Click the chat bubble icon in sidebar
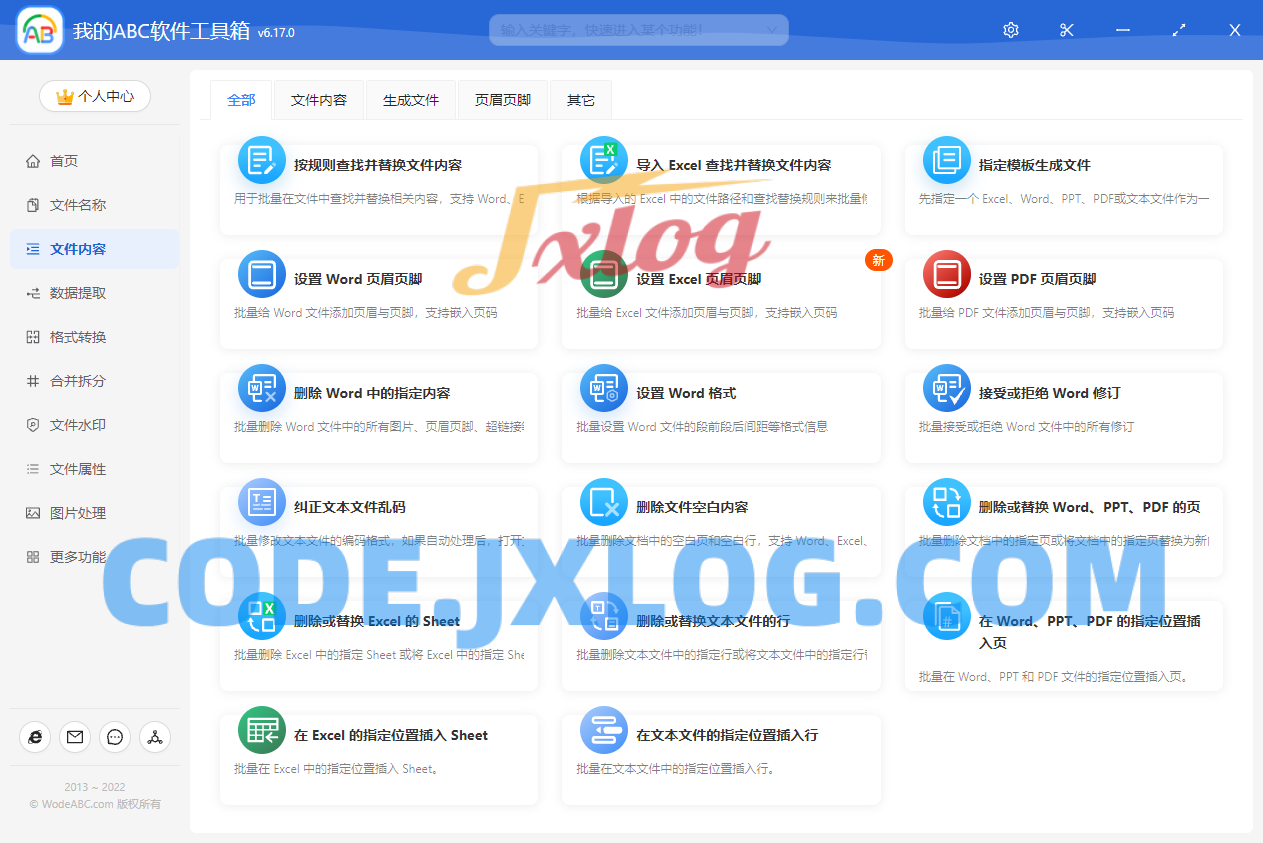The image size is (1263, 843). 115,737
